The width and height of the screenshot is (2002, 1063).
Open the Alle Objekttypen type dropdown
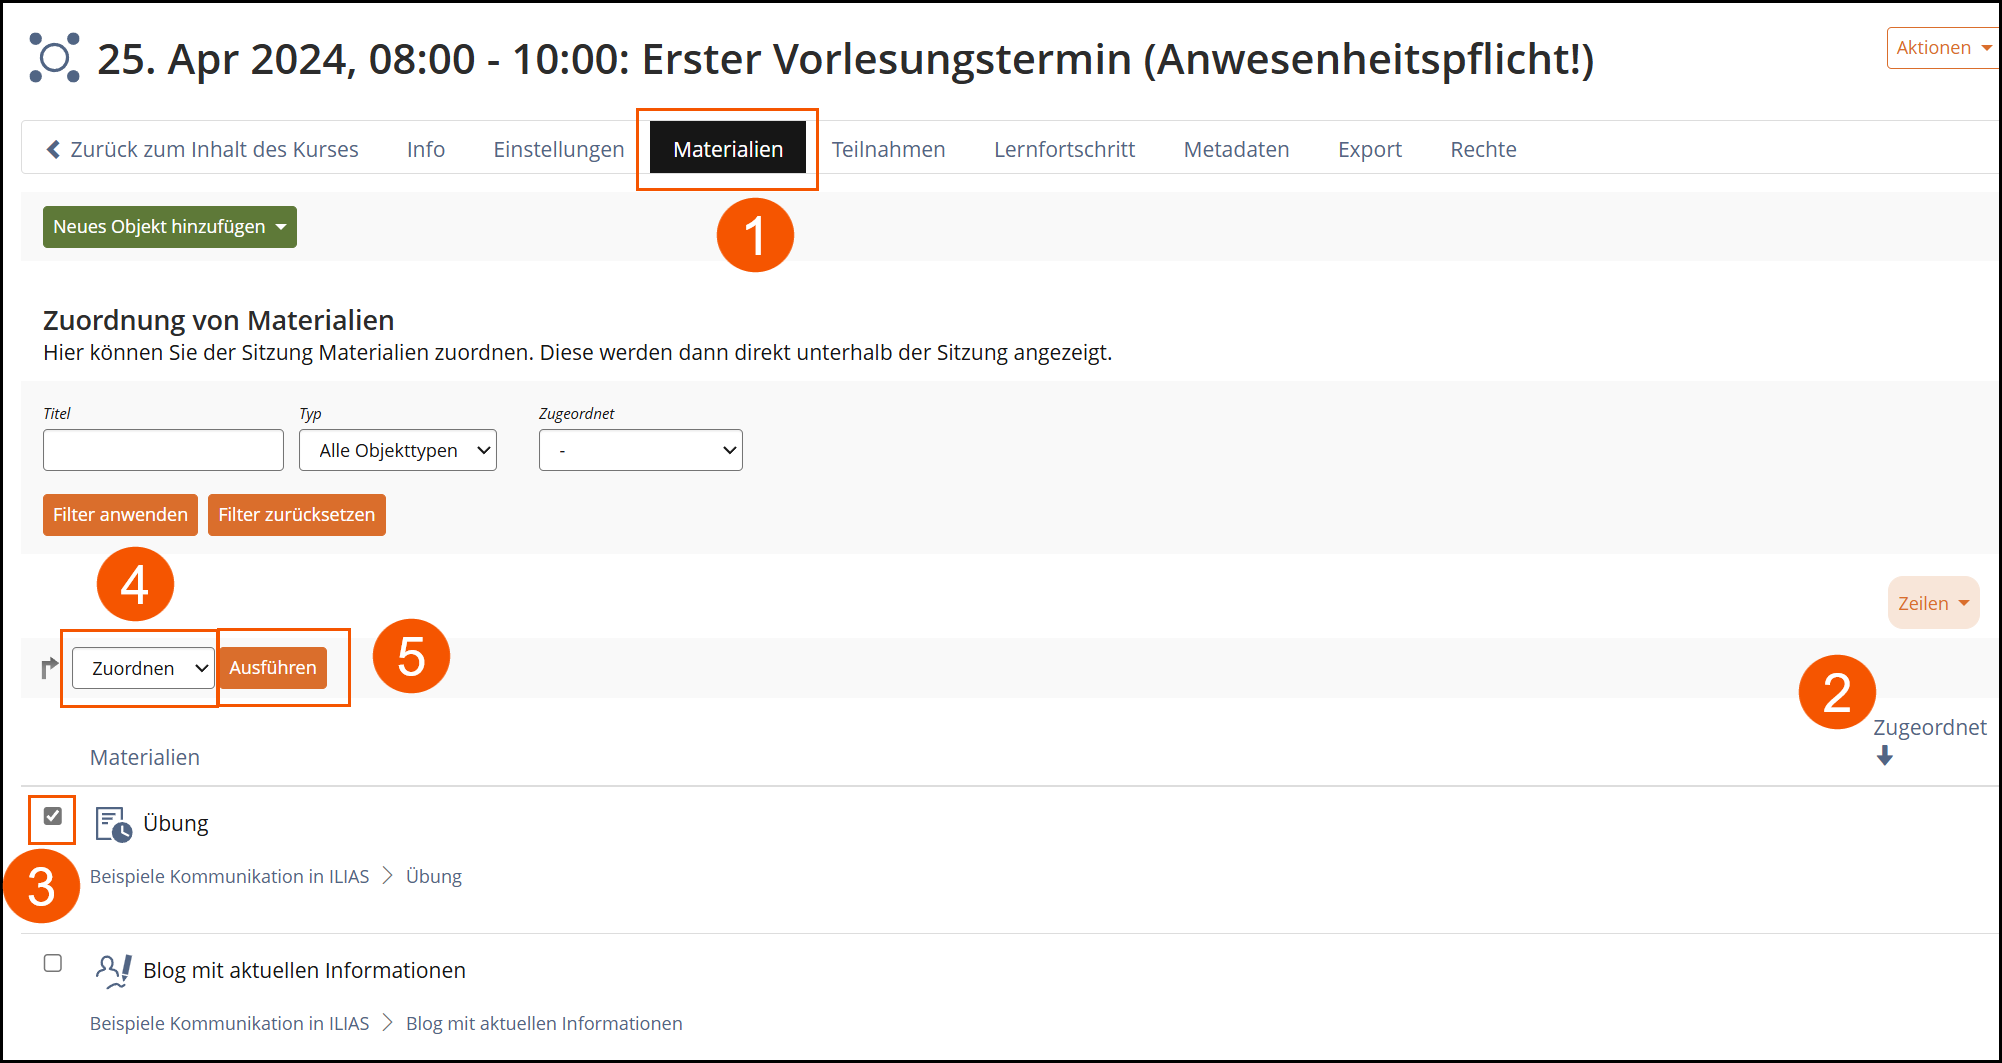[397, 450]
